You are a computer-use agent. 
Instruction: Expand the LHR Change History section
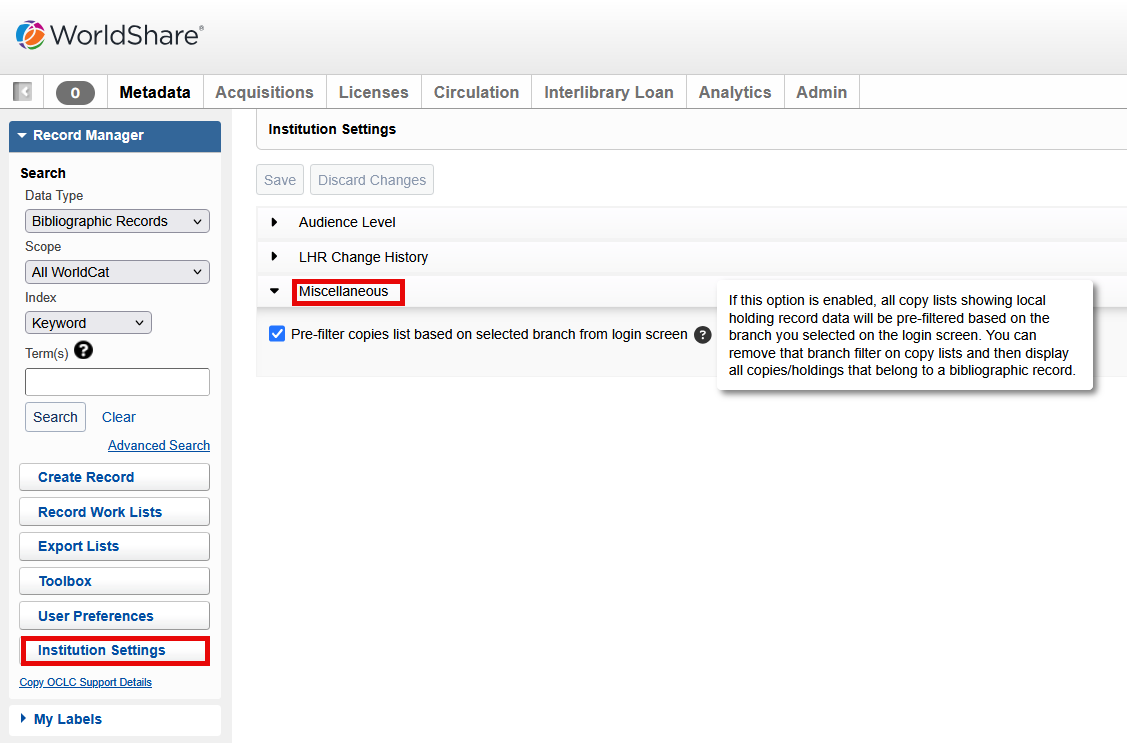click(x=363, y=257)
